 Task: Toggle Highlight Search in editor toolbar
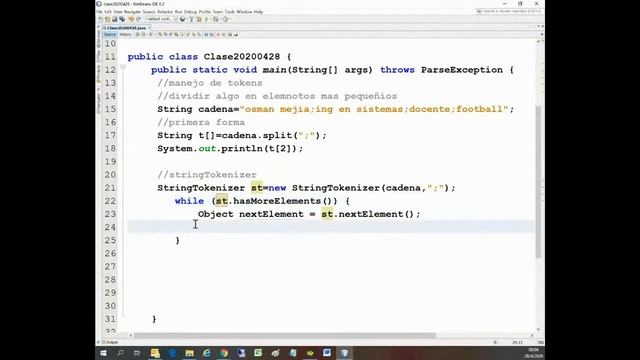coord(176,35)
